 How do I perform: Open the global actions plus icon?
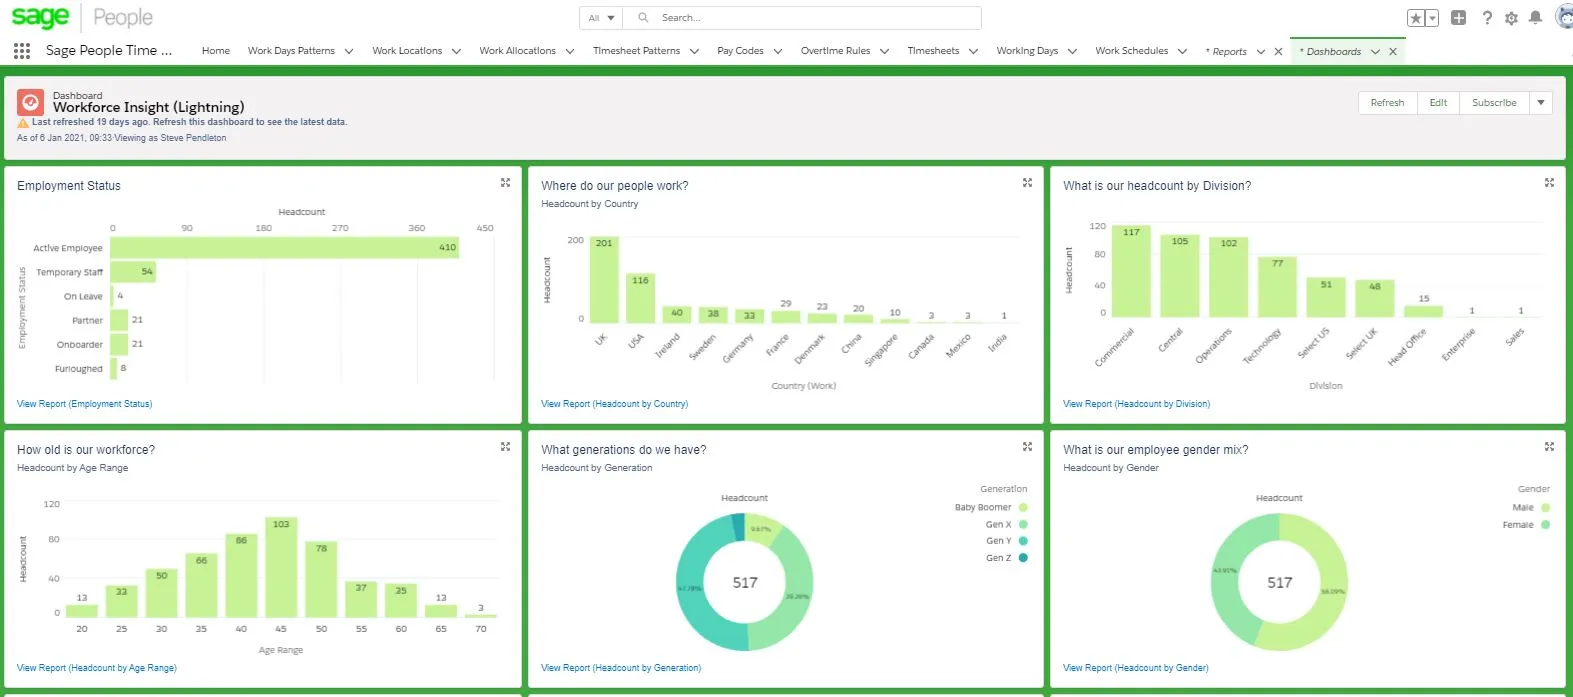pos(1458,18)
